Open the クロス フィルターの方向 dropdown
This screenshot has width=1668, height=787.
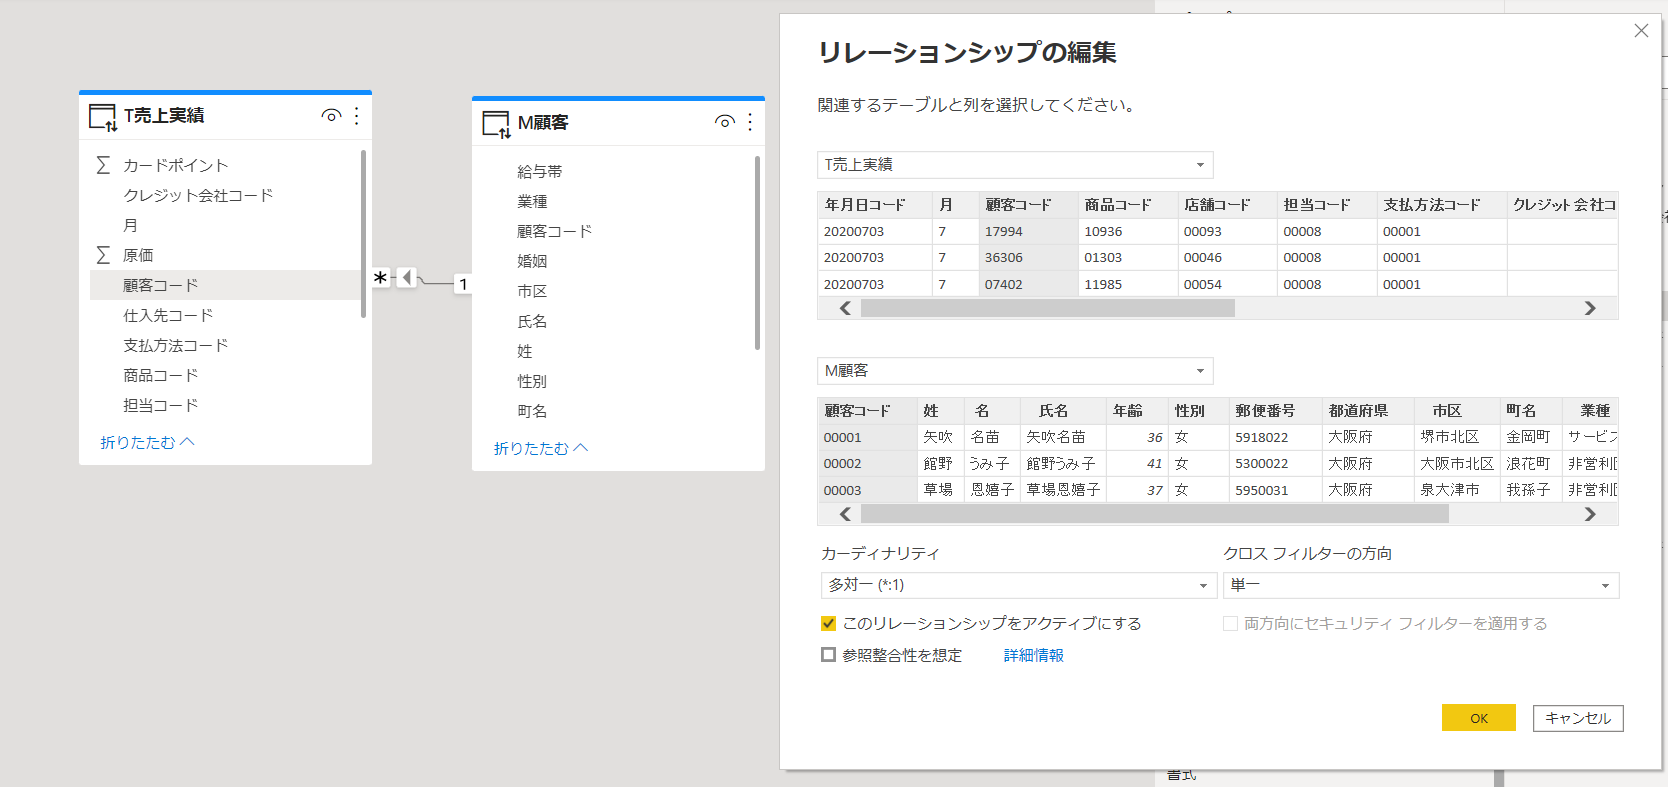pyautogui.click(x=1420, y=585)
